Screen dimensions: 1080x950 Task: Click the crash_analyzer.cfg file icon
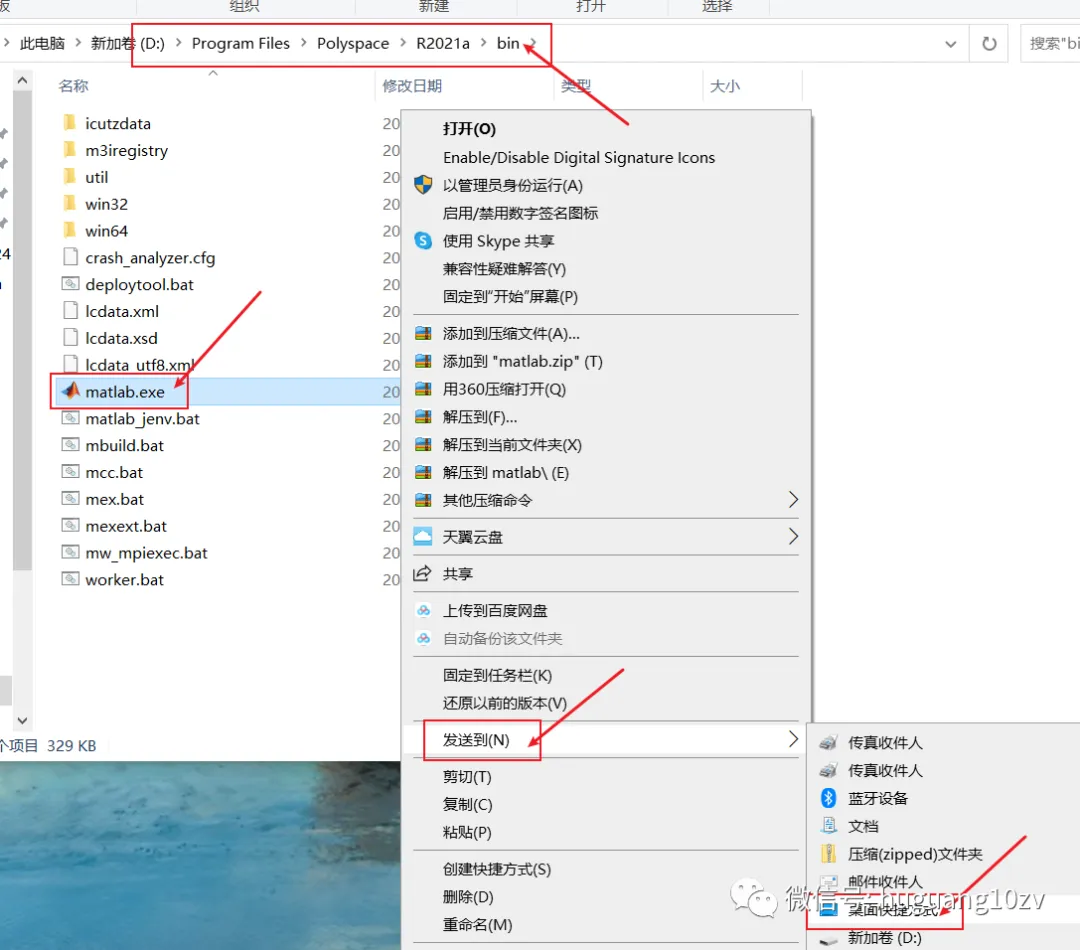[70, 257]
